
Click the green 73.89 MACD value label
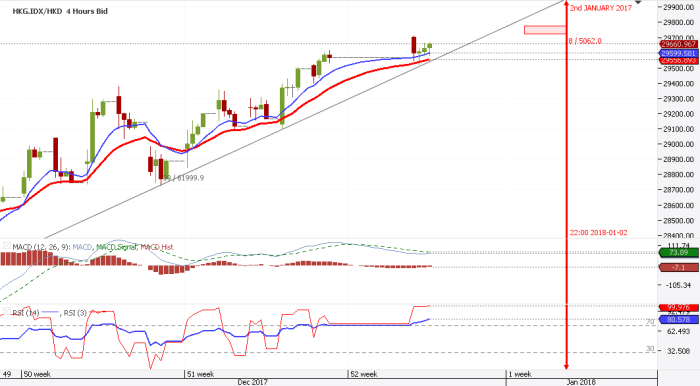pyautogui.click(x=679, y=253)
